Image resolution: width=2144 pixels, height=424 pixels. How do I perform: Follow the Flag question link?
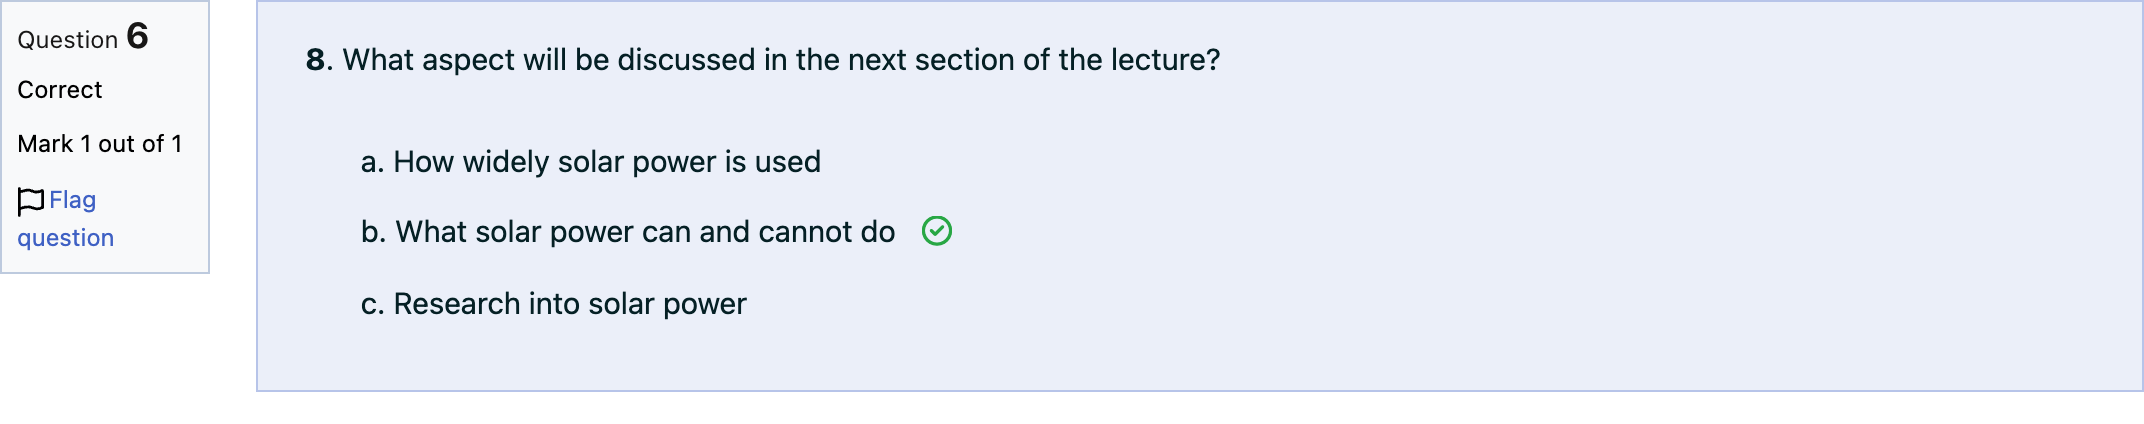(66, 219)
